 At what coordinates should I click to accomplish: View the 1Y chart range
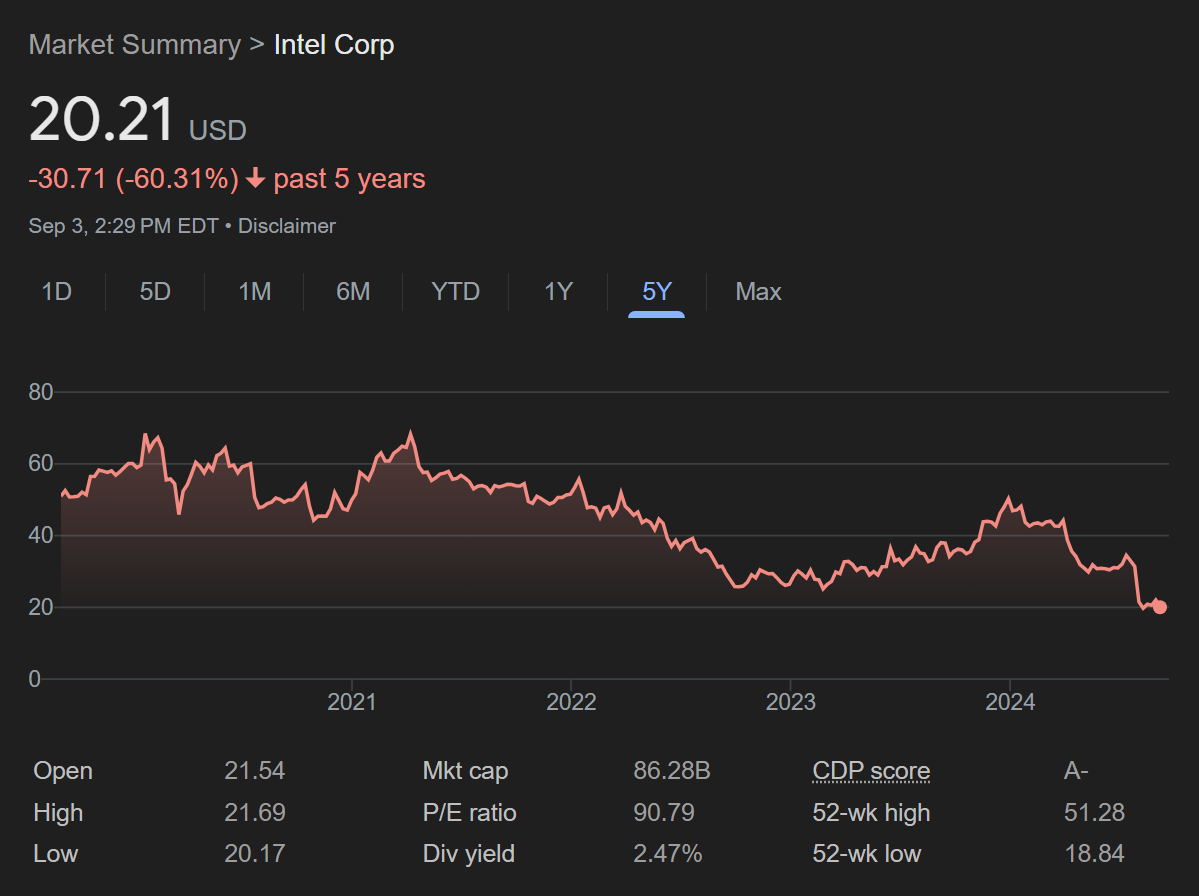pos(558,292)
